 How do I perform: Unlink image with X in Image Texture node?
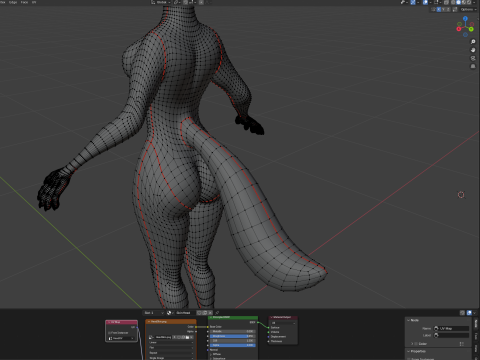[x=191, y=337]
